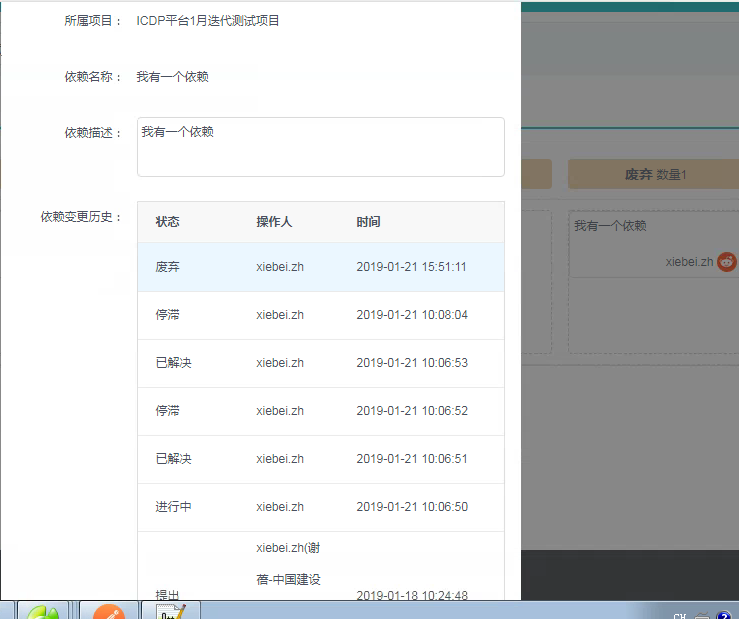
Task: Click the dependency name value 我有一个依赖
Action: (172, 77)
